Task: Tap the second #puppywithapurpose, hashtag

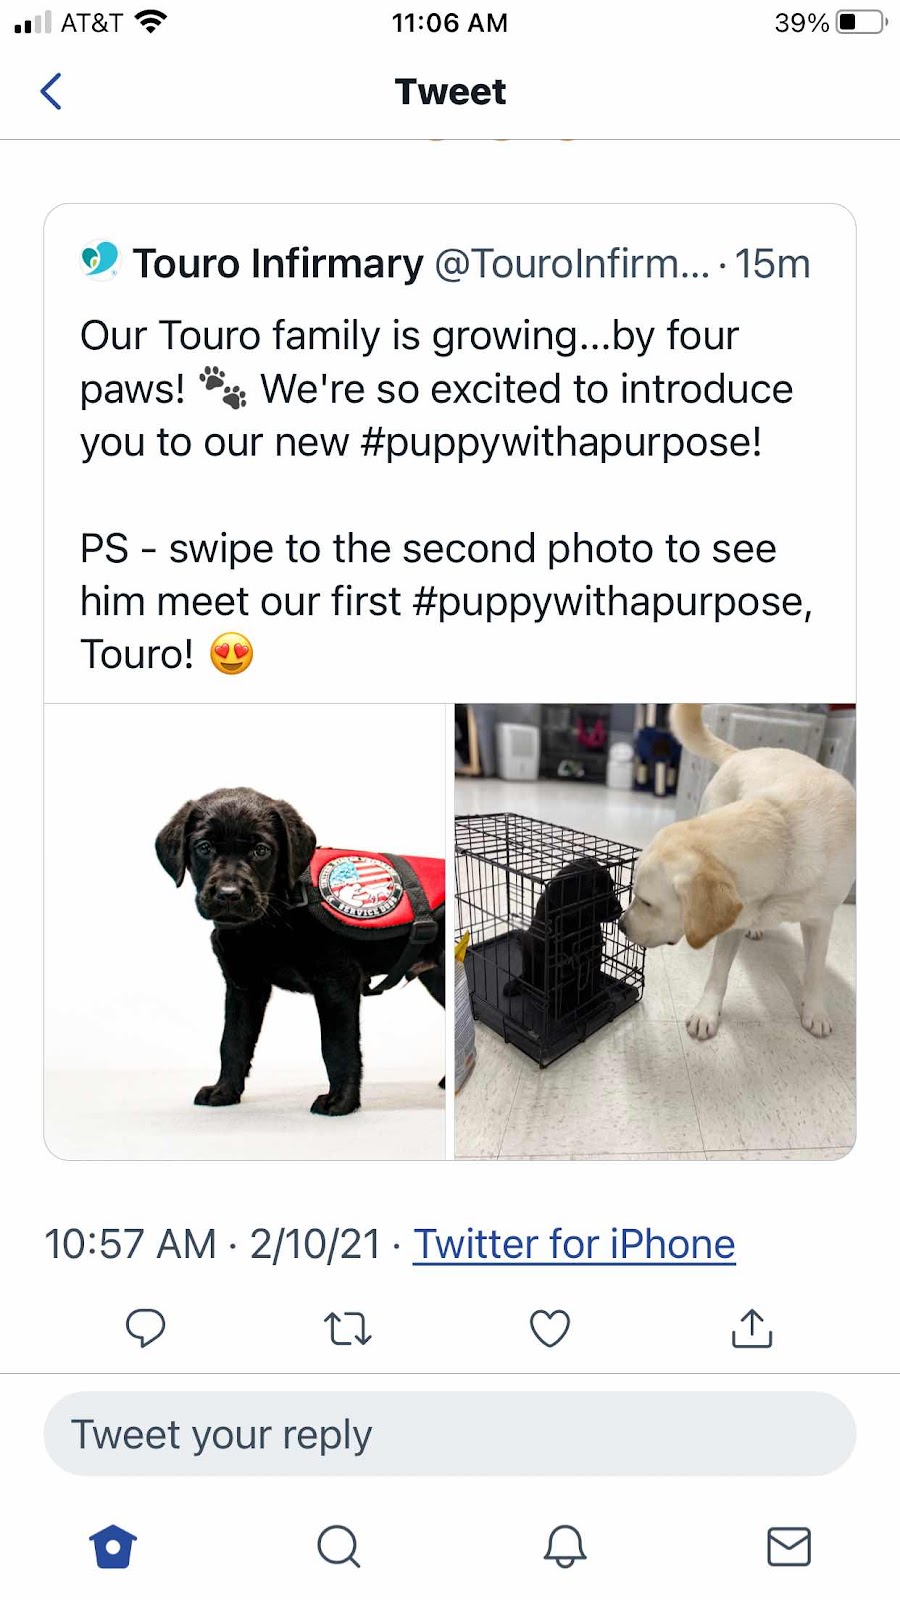Action: click(611, 601)
